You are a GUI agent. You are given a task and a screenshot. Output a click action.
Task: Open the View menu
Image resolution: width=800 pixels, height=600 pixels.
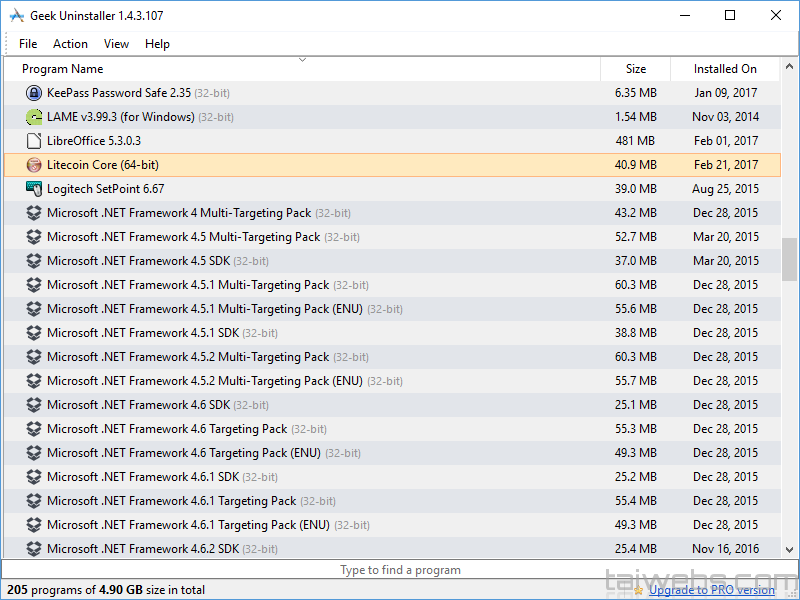pyautogui.click(x=116, y=44)
